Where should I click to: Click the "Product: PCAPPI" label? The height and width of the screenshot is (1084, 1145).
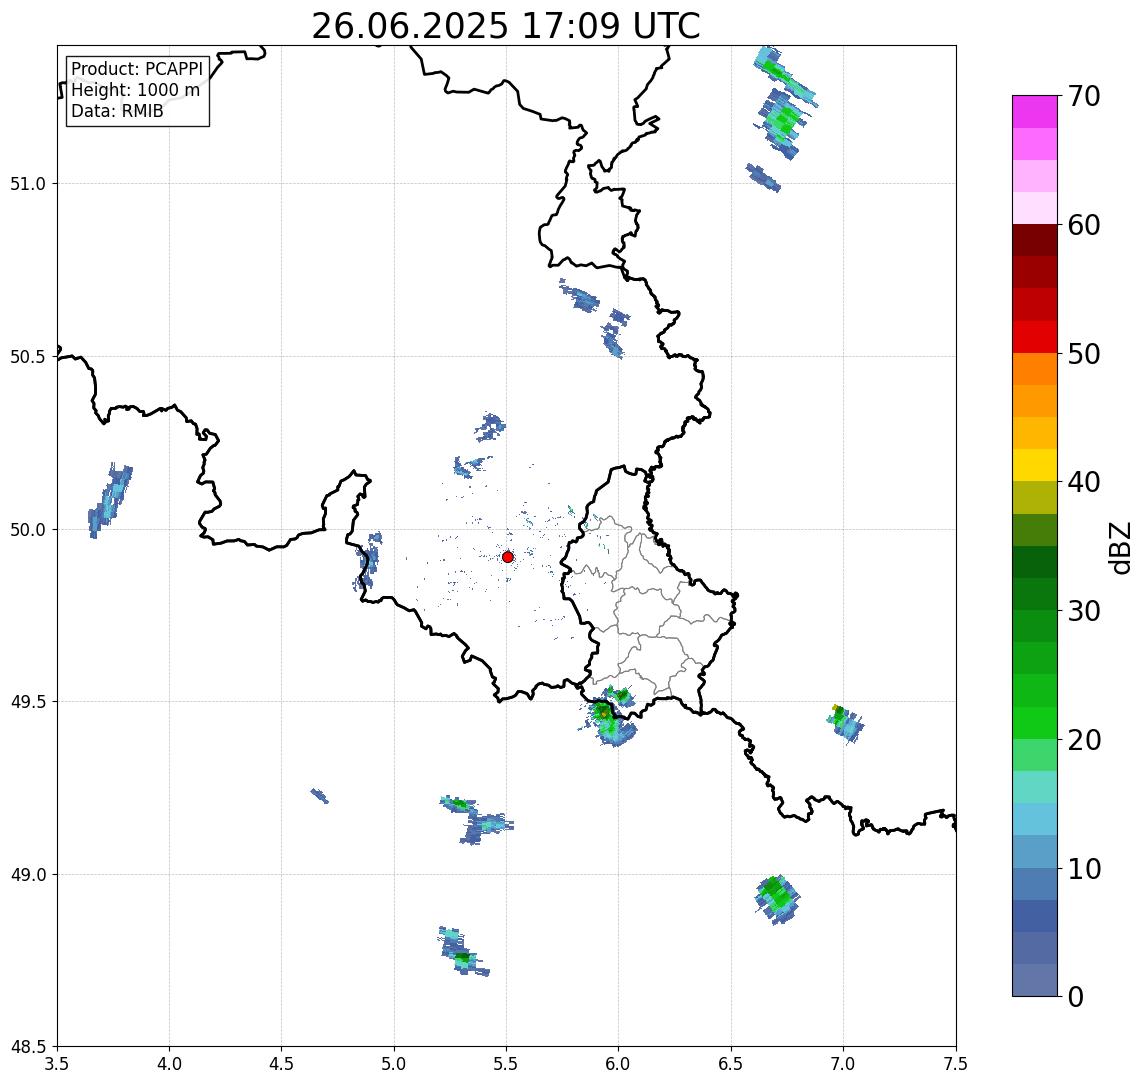click(137, 69)
